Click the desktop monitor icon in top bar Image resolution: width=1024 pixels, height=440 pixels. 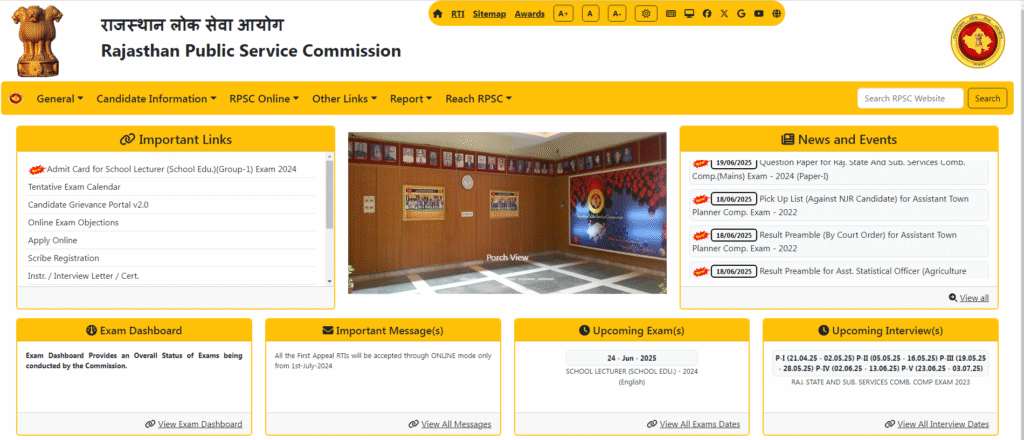(689, 14)
